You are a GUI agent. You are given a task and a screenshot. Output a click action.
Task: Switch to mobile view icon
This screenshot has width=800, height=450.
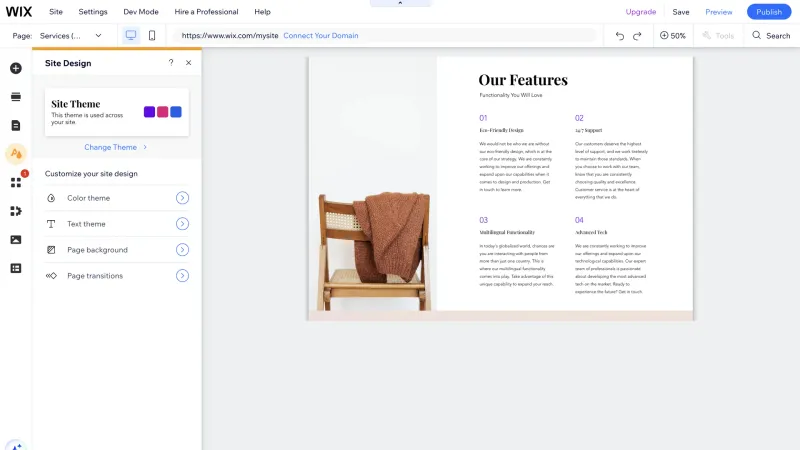pos(152,35)
